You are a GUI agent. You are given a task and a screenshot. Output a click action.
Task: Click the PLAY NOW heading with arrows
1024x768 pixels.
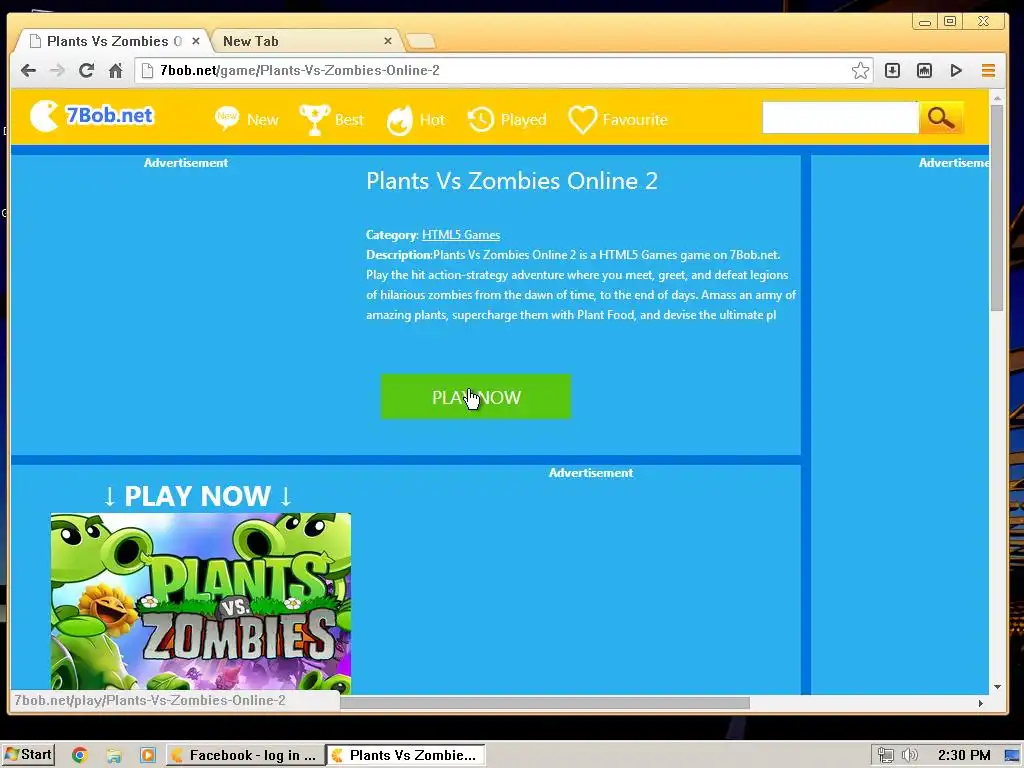coord(197,496)
